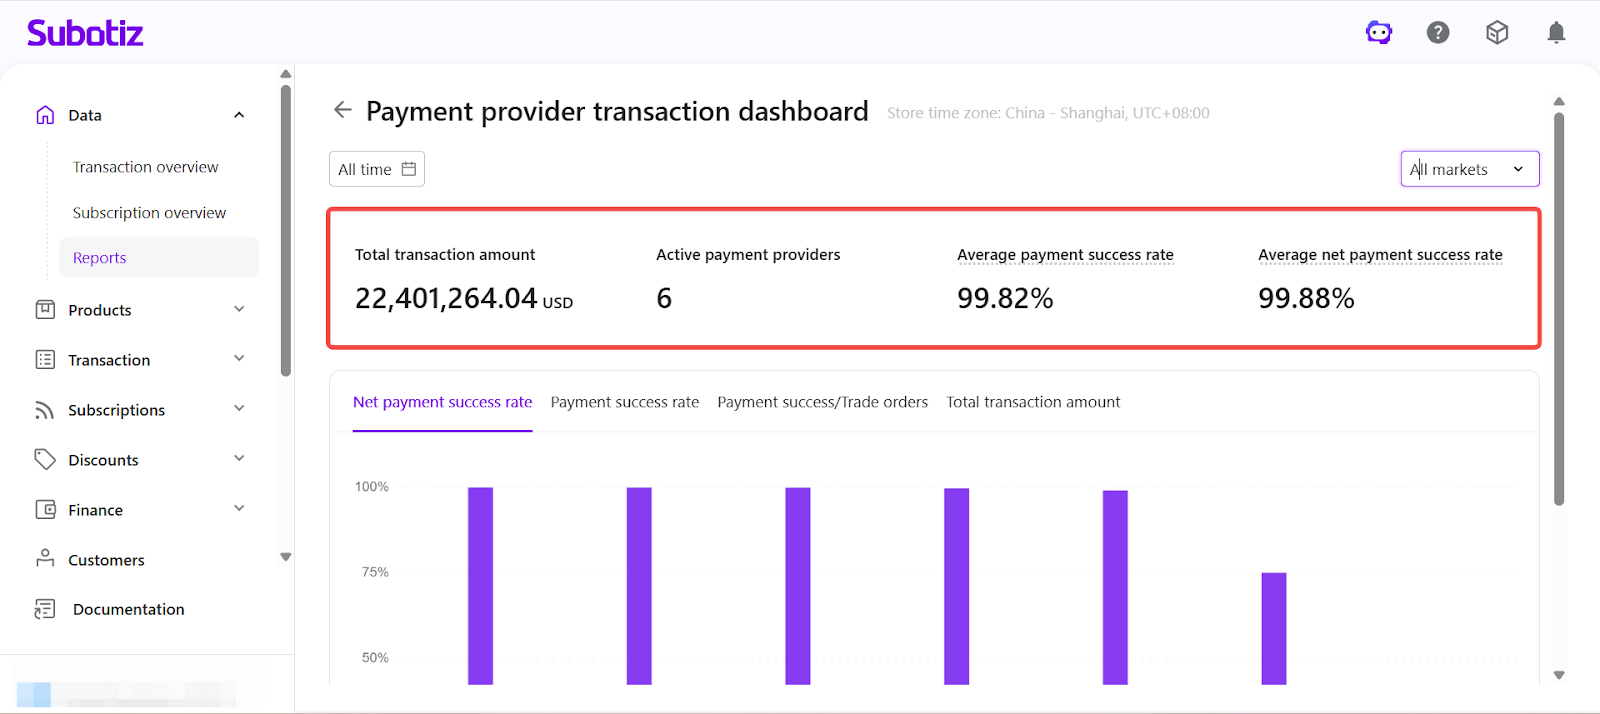Collapse the Data section chevron
The image size is (1600, 714).
[239, 115]
